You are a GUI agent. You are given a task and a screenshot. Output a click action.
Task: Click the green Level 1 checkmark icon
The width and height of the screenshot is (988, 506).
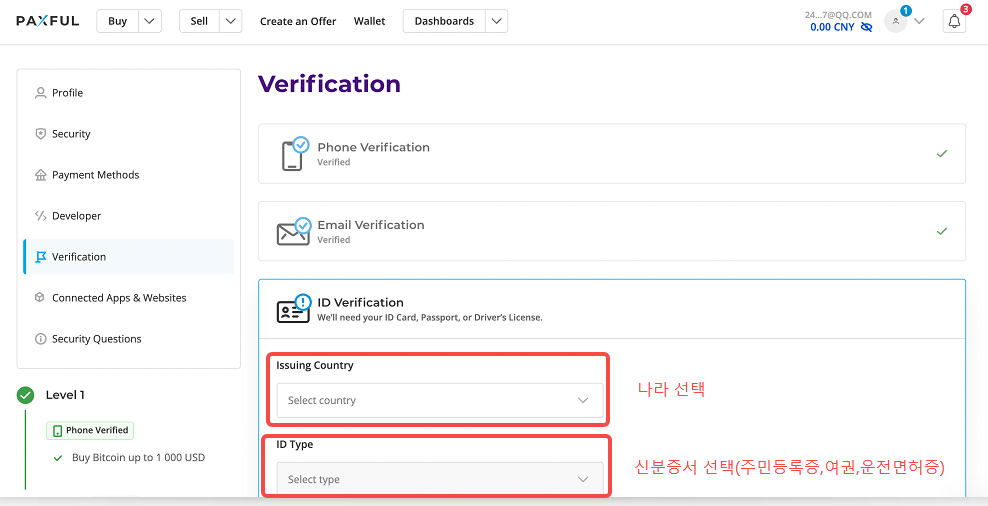(x=26, y=395)
